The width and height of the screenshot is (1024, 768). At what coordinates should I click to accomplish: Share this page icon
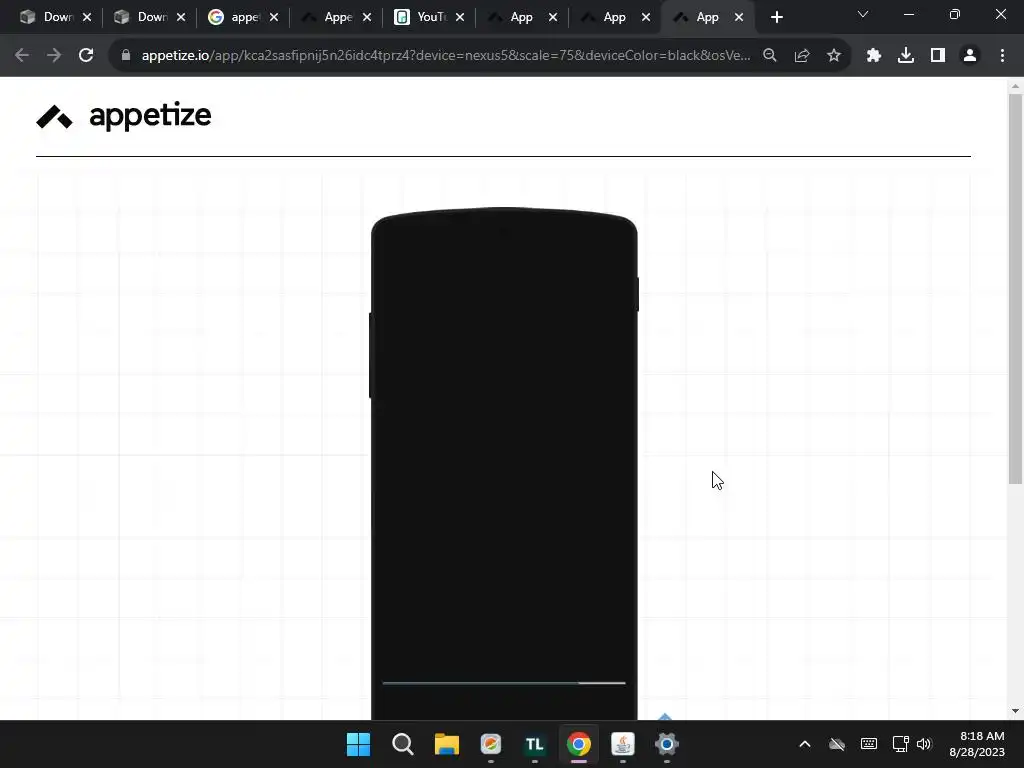(x=802, y=56)
